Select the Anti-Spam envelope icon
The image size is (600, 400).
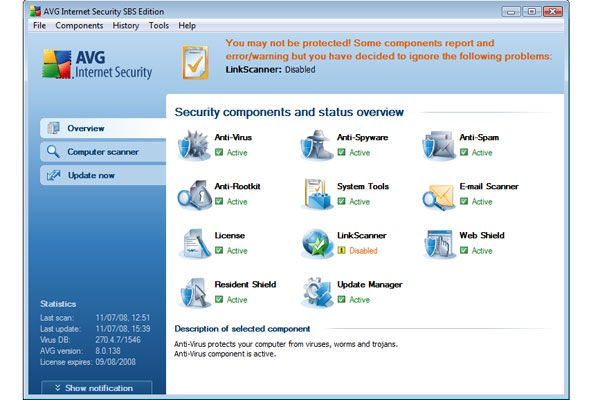pyautogui.click(x=439, y=145)
